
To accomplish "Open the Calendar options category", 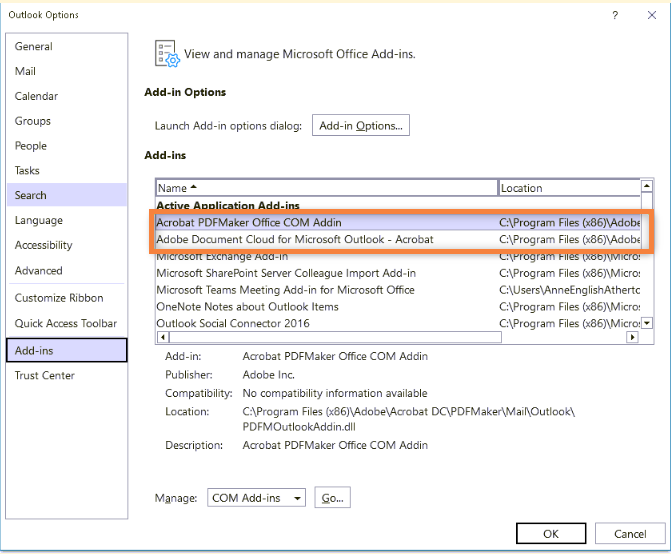I will [x=67, y=96].
